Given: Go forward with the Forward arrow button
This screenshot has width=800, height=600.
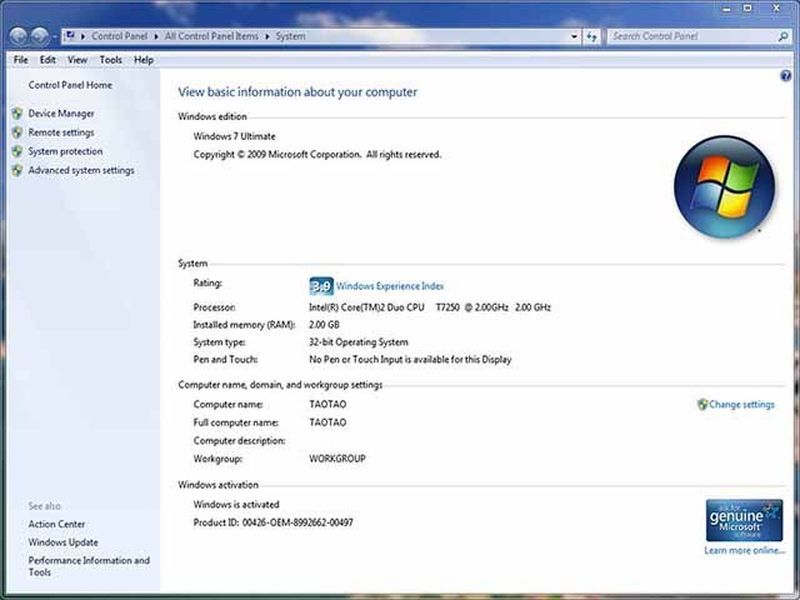Looking at the screenshot, I should (40, 36).
